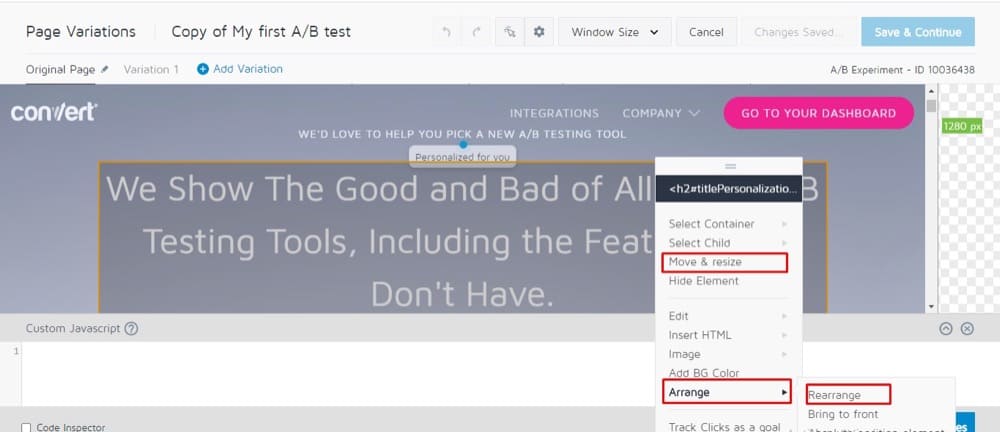
Task: Expand the Arrange submenu
Action: (x=727, y=392)
